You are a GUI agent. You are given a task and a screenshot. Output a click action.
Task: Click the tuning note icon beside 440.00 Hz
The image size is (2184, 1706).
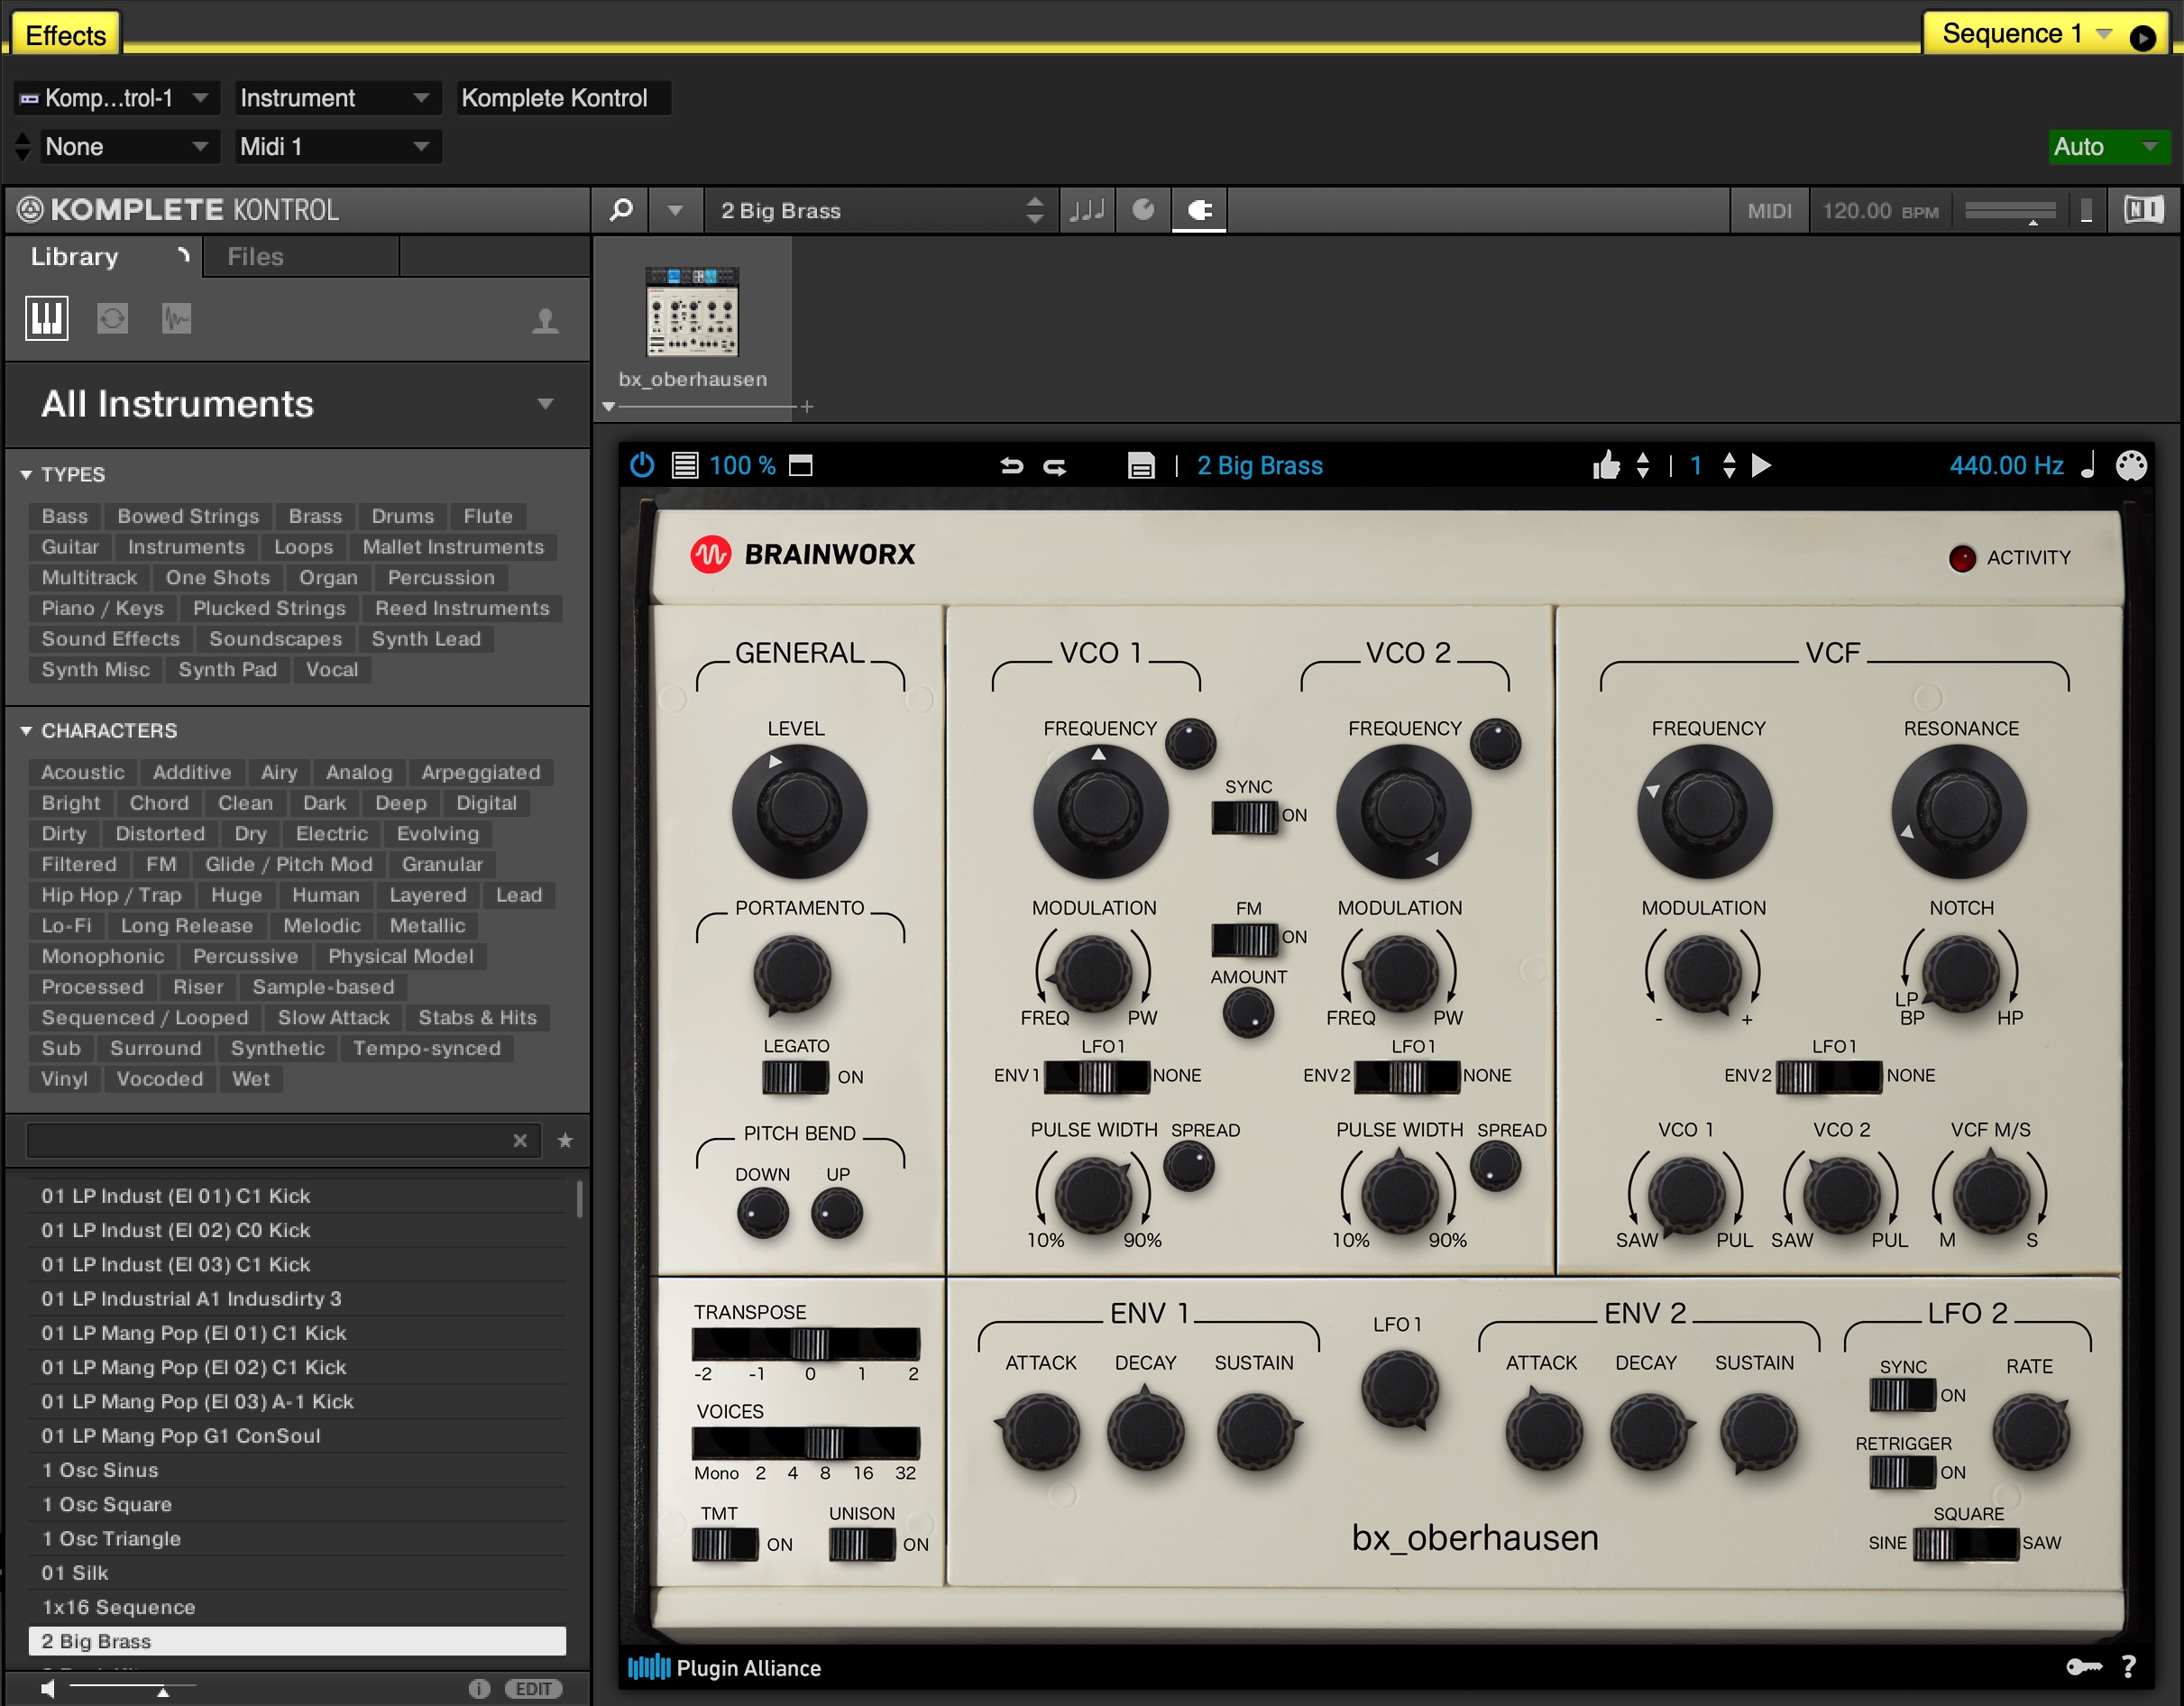point(2088,465)
